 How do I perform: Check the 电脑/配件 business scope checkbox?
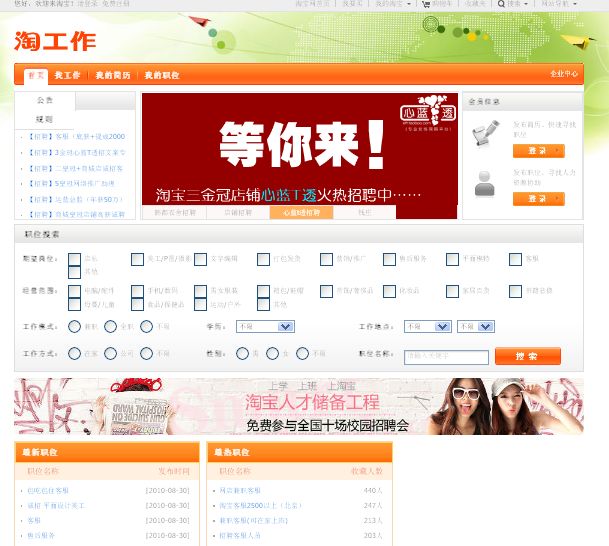coord(74,291)
